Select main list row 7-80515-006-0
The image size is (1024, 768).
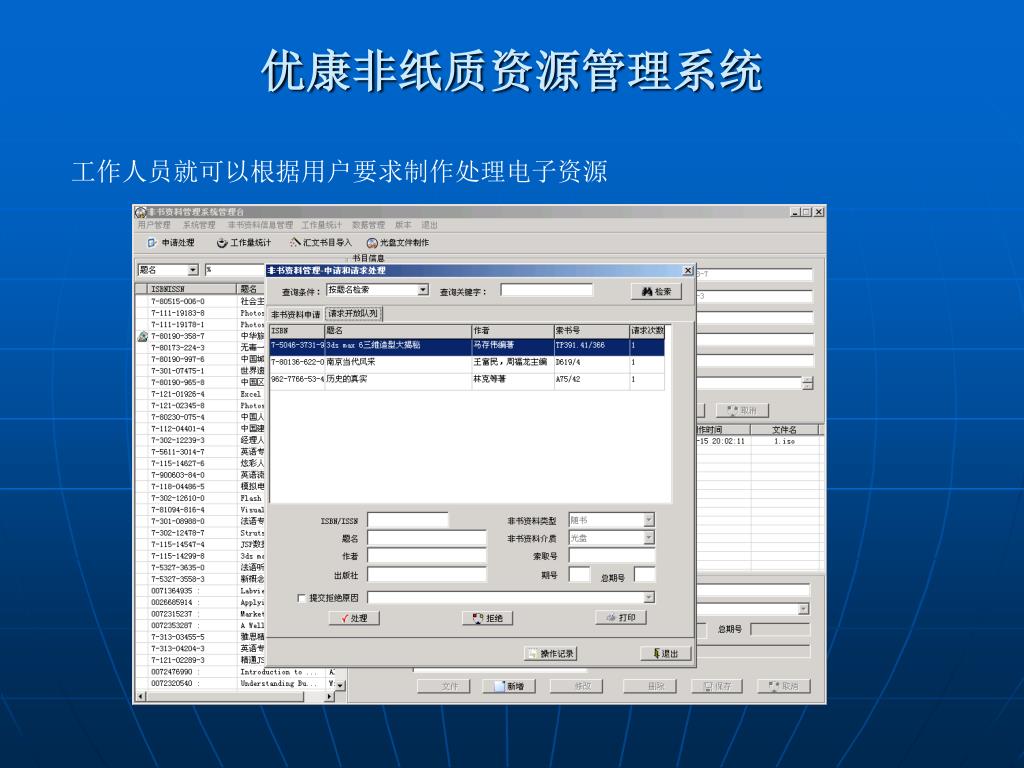point(200,301)
